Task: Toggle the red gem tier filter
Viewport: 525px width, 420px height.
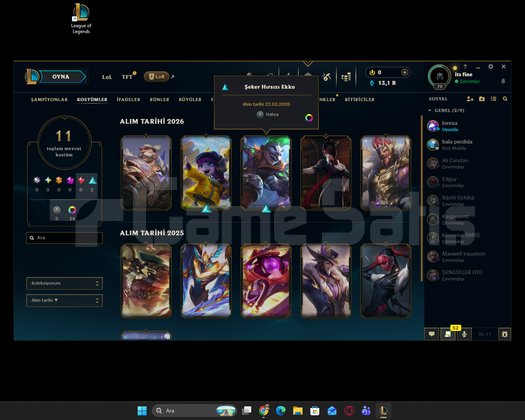Action: [x=81, y=180]
